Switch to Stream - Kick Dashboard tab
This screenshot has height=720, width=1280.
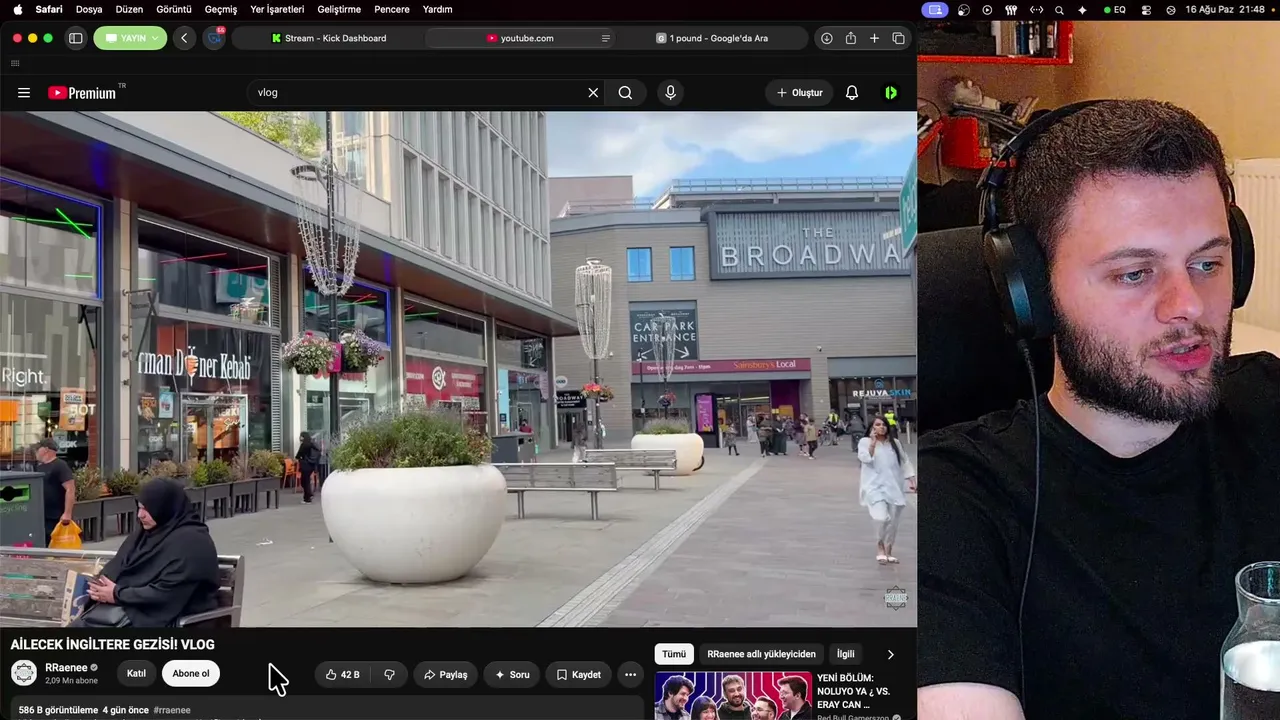[x=329, y=38]
